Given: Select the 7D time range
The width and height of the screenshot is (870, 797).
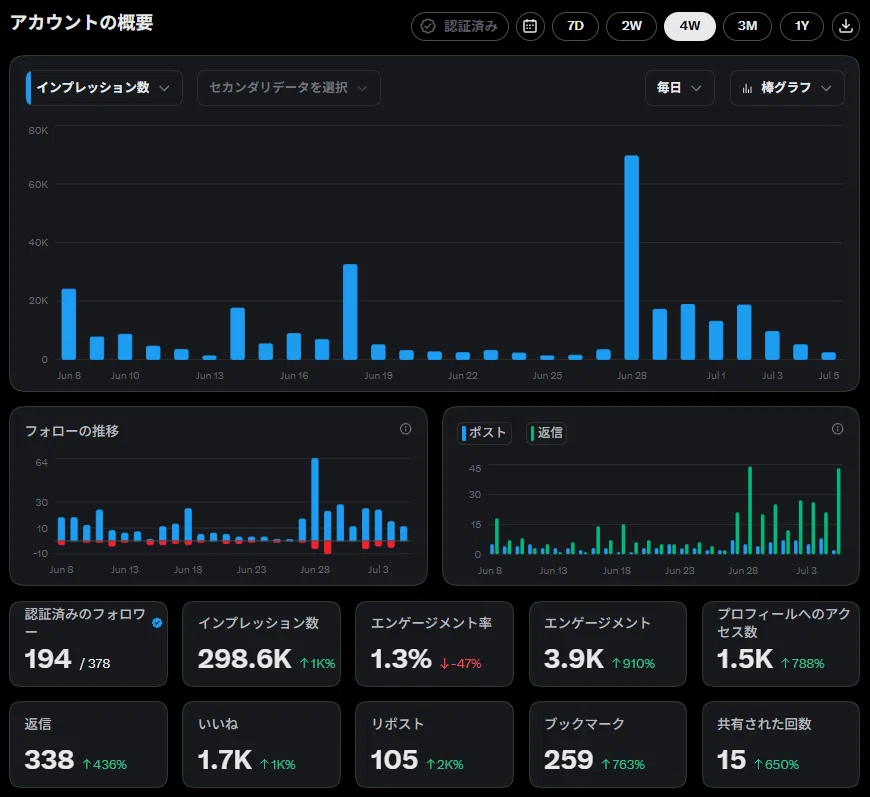Looking at the screenshot, I should point(575,26).
